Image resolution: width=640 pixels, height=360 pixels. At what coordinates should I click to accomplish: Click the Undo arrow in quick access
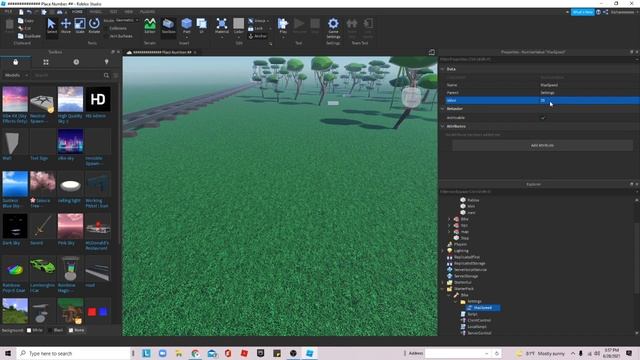point(29,12)
